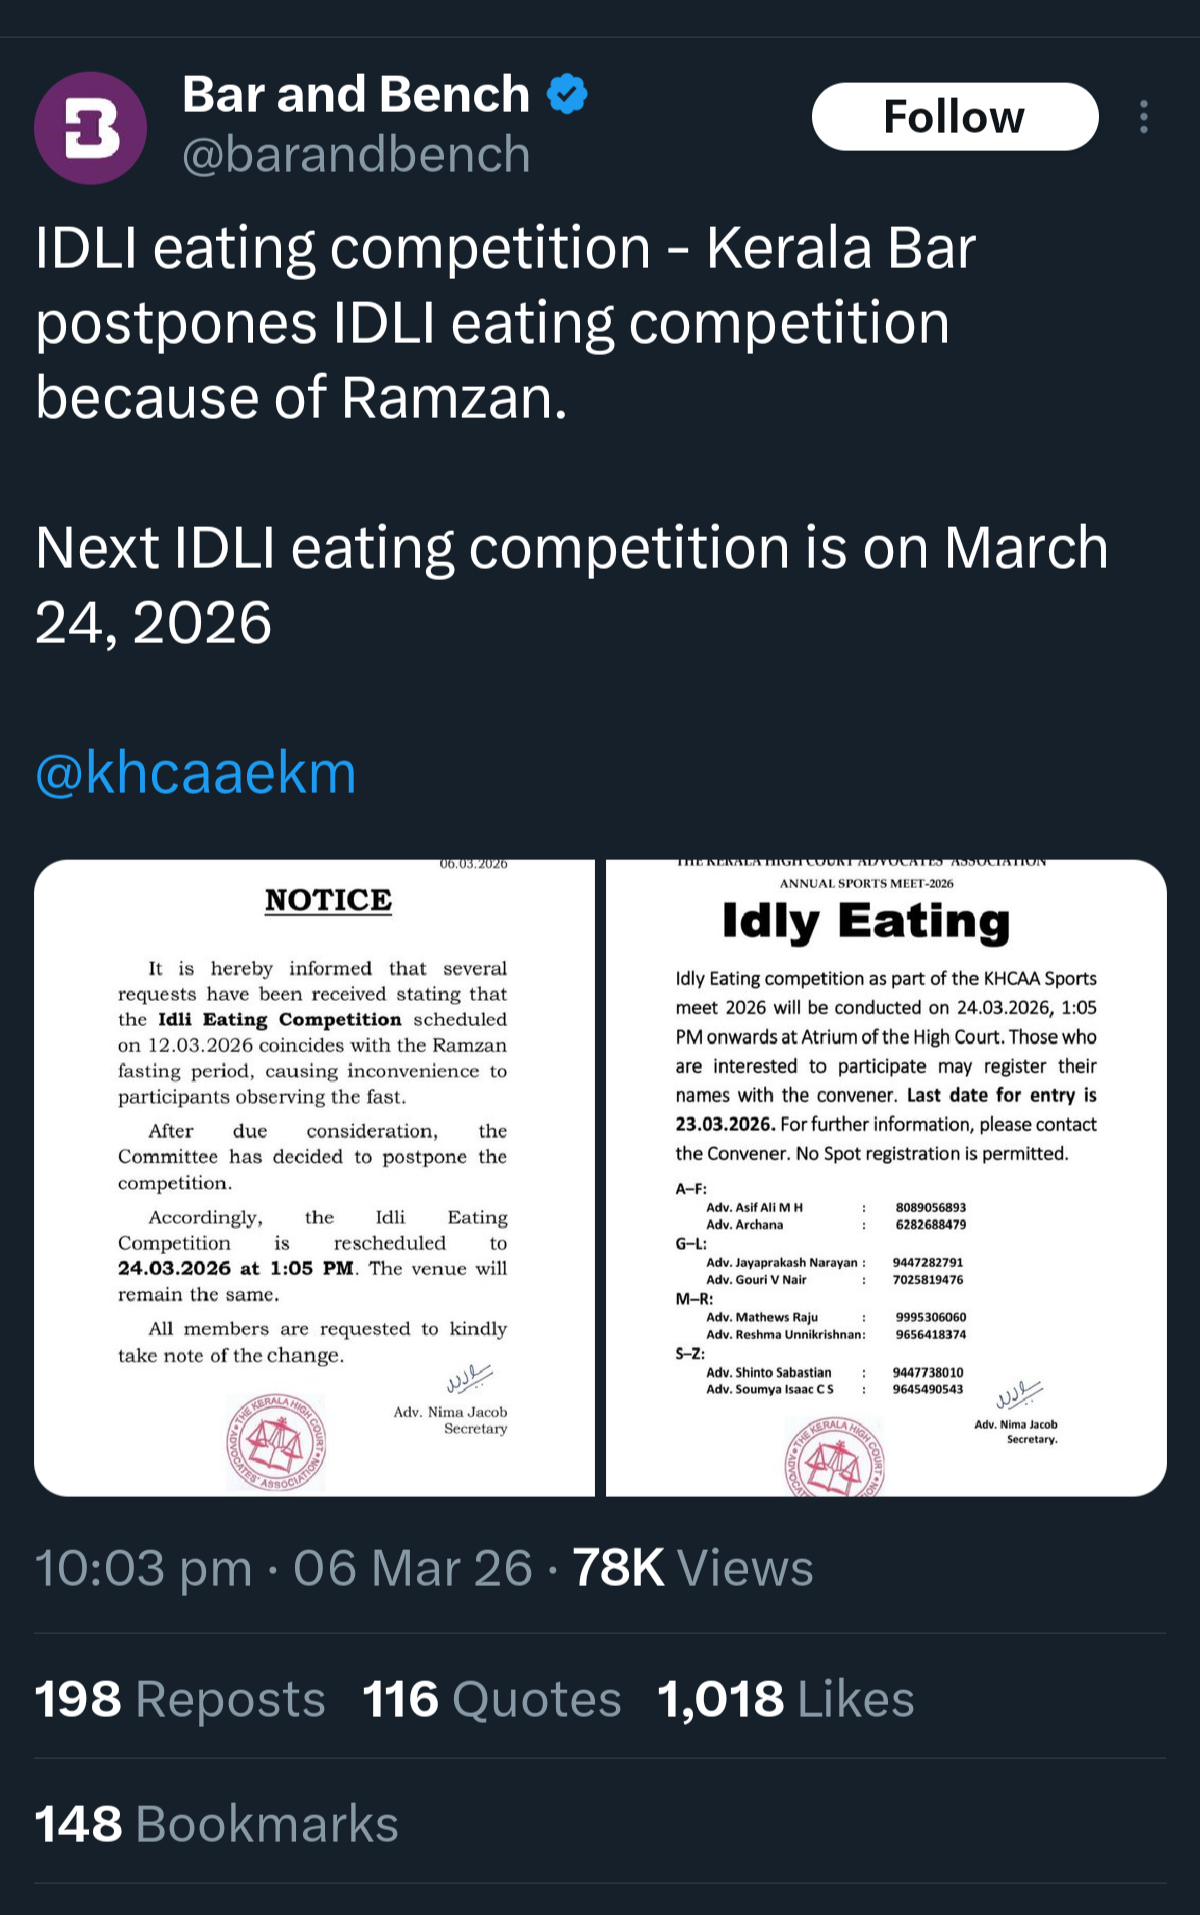This screenshot has width=1200, height=1915.
Task: View the 198 Reposts list
Action: pyautogui.click(x=180, y=1699)
